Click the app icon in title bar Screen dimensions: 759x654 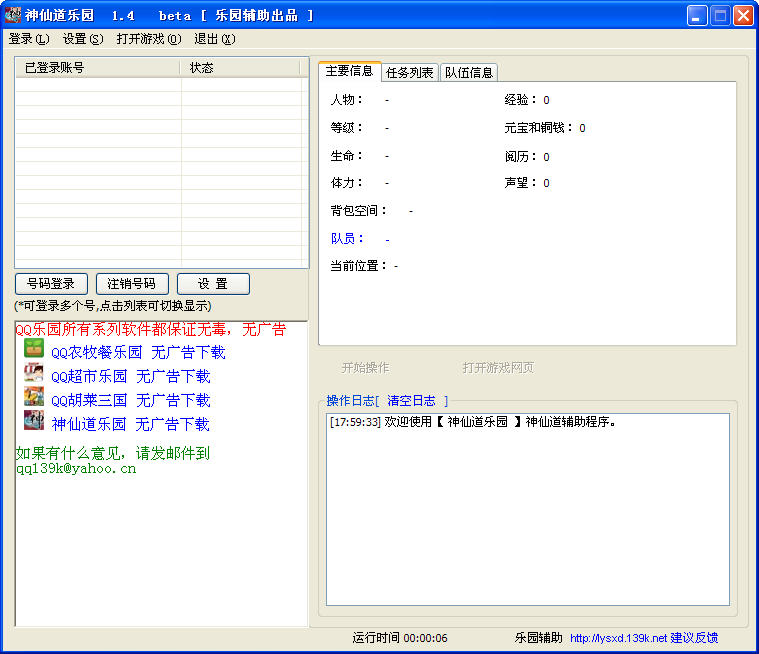click(13, 15)
